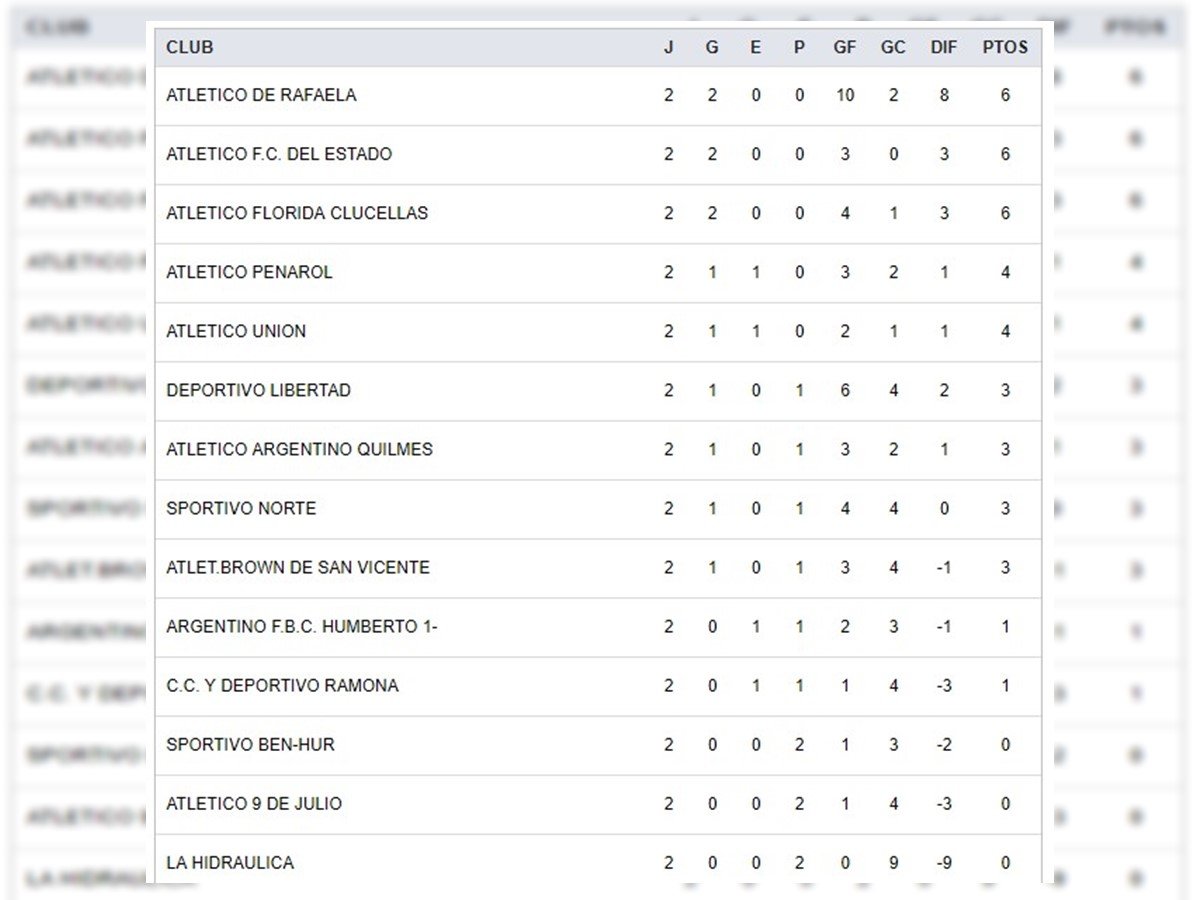
Task: Select C.C. Y DEPORTIVO RAMONA entry
Action: (x=282, y=685)
